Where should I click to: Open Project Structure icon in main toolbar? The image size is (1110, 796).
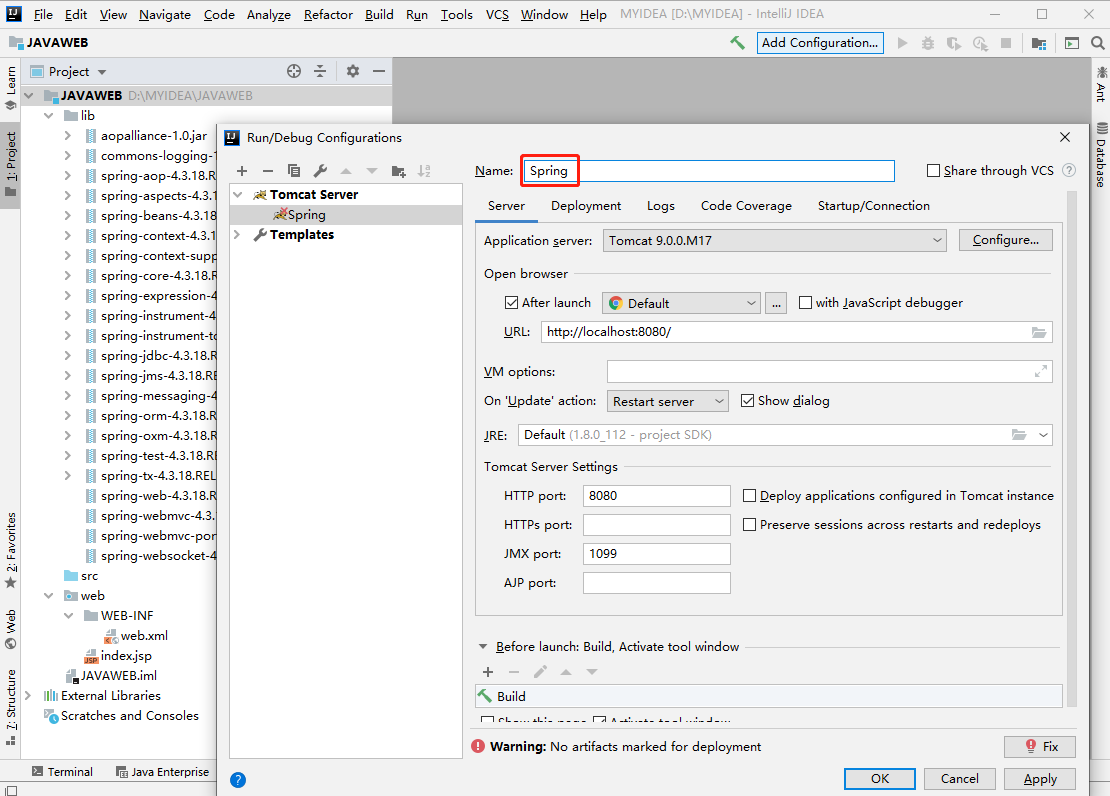click(1039, 43)
